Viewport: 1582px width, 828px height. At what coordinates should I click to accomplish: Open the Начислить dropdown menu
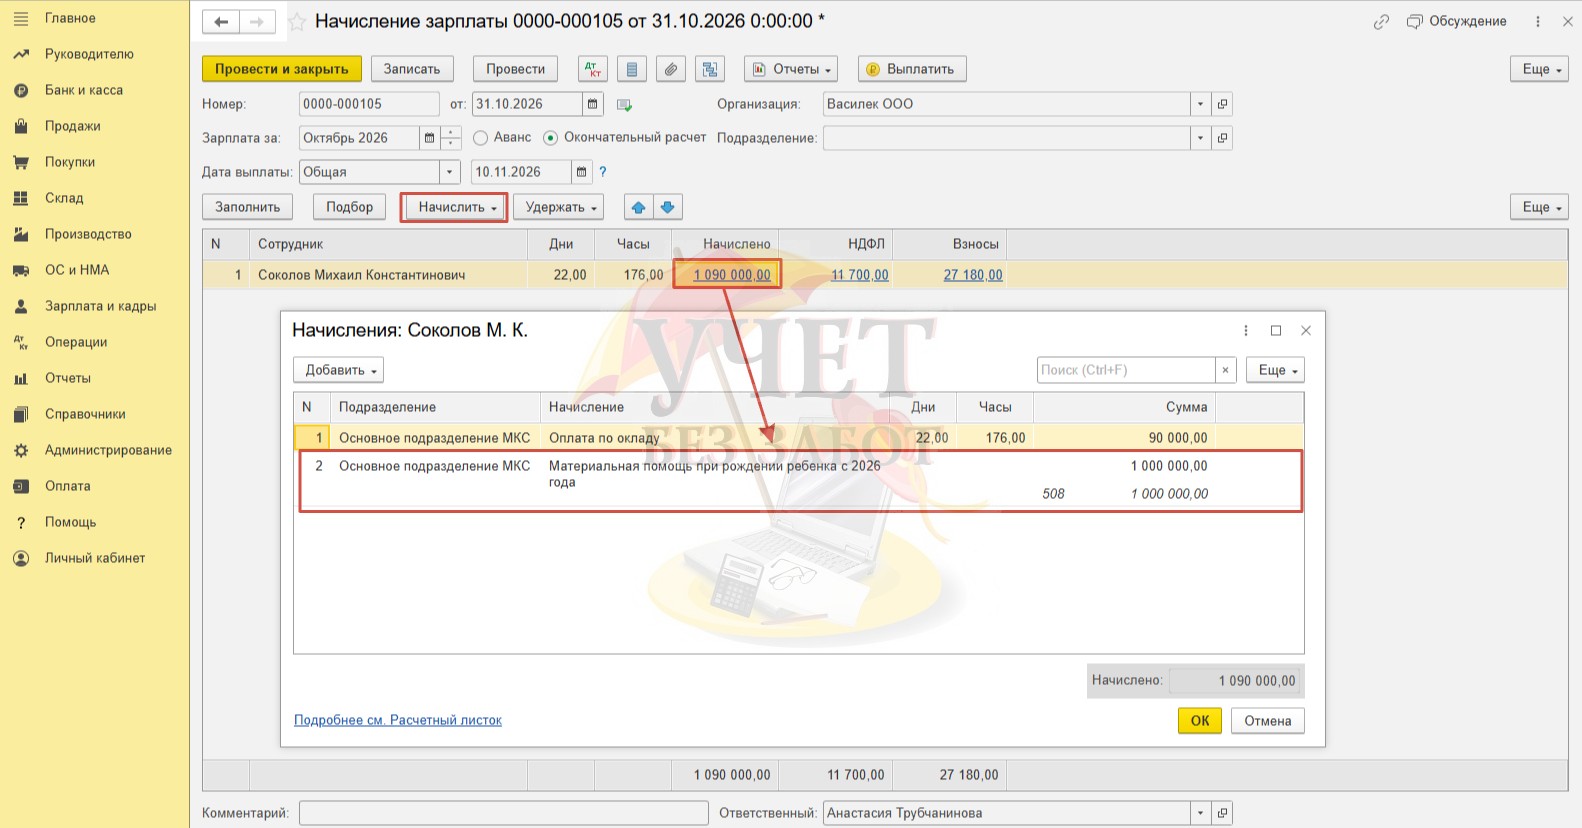457,207
